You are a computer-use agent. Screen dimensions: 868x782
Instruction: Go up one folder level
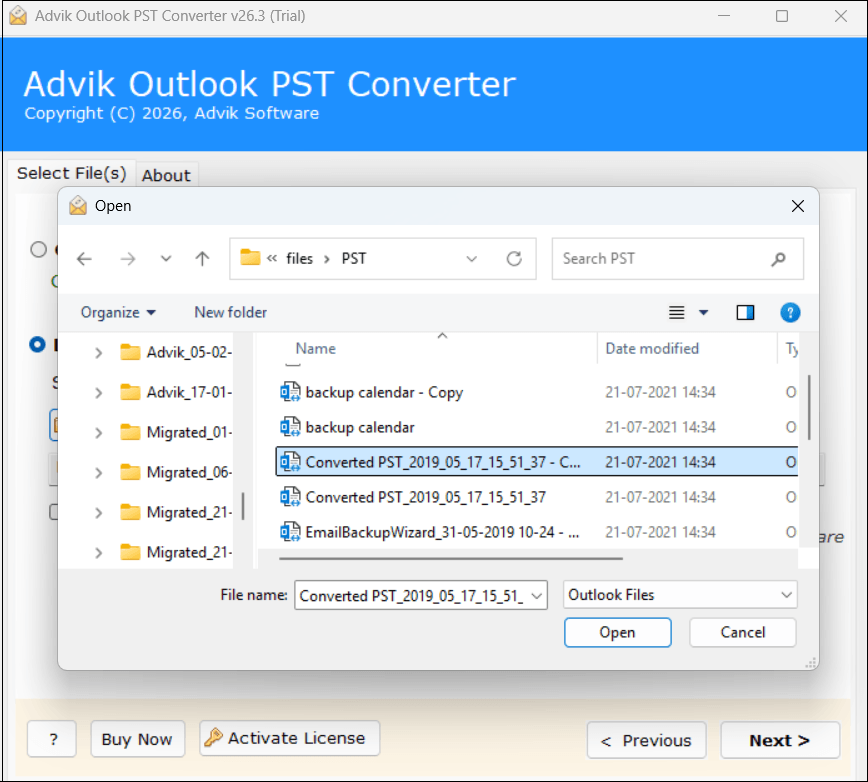[x=202, y=258]
